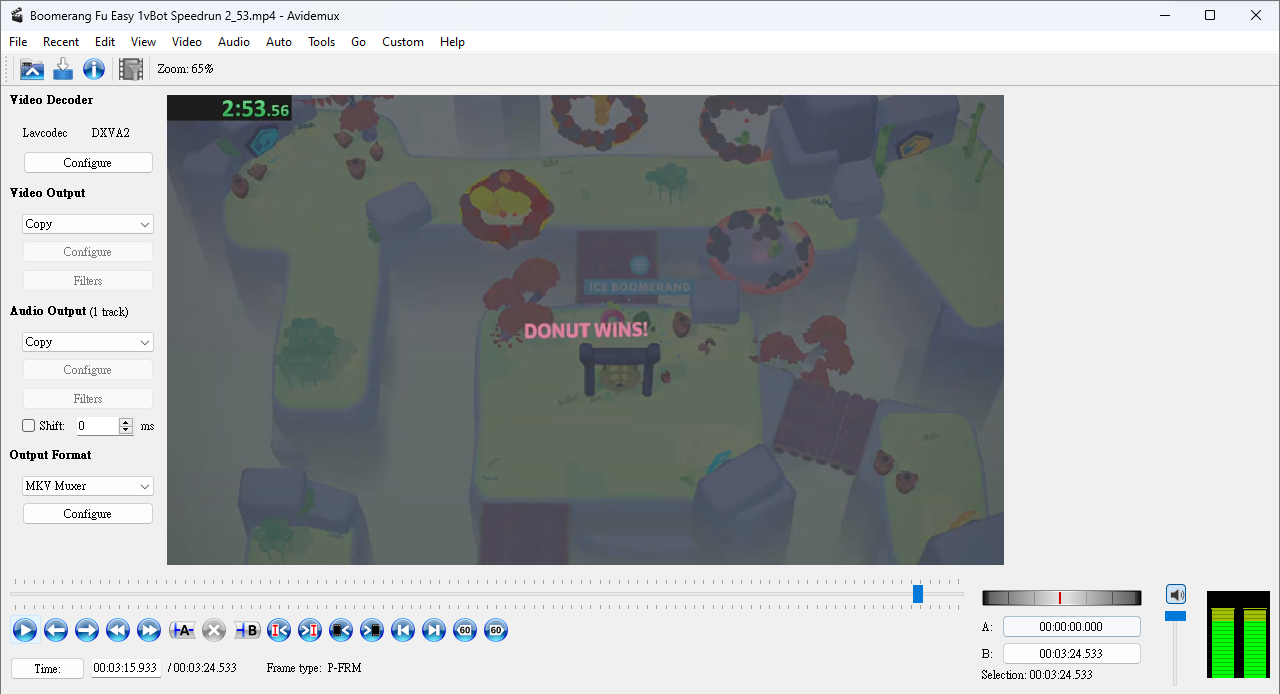Click Configure under Output Format
The height and width of the screenshot is (694, 1280).
click(x=88, y=514)
